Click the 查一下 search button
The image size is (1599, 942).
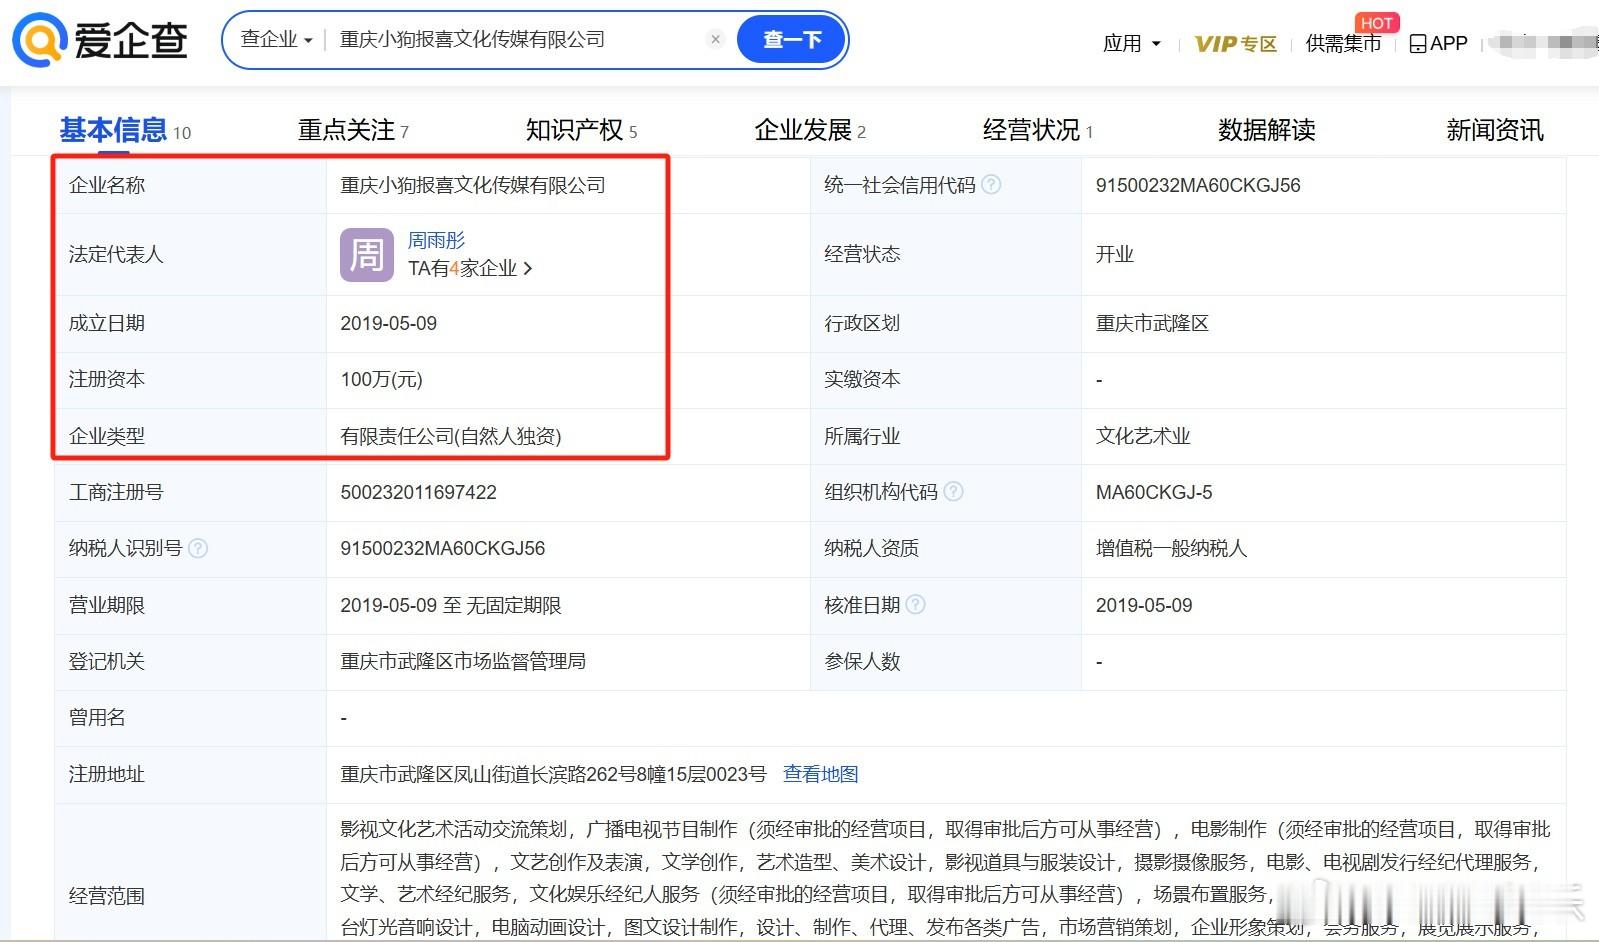tap(791, 40)
